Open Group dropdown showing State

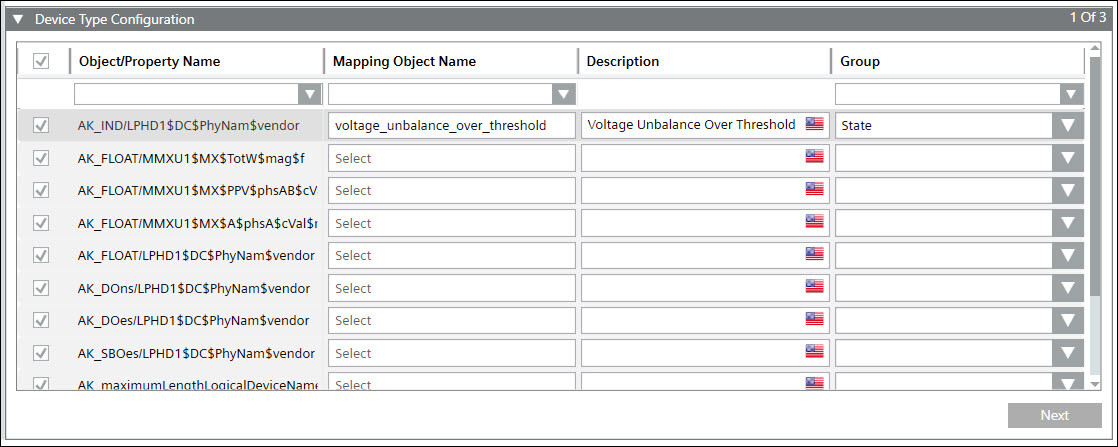[x=1068, y=125]
